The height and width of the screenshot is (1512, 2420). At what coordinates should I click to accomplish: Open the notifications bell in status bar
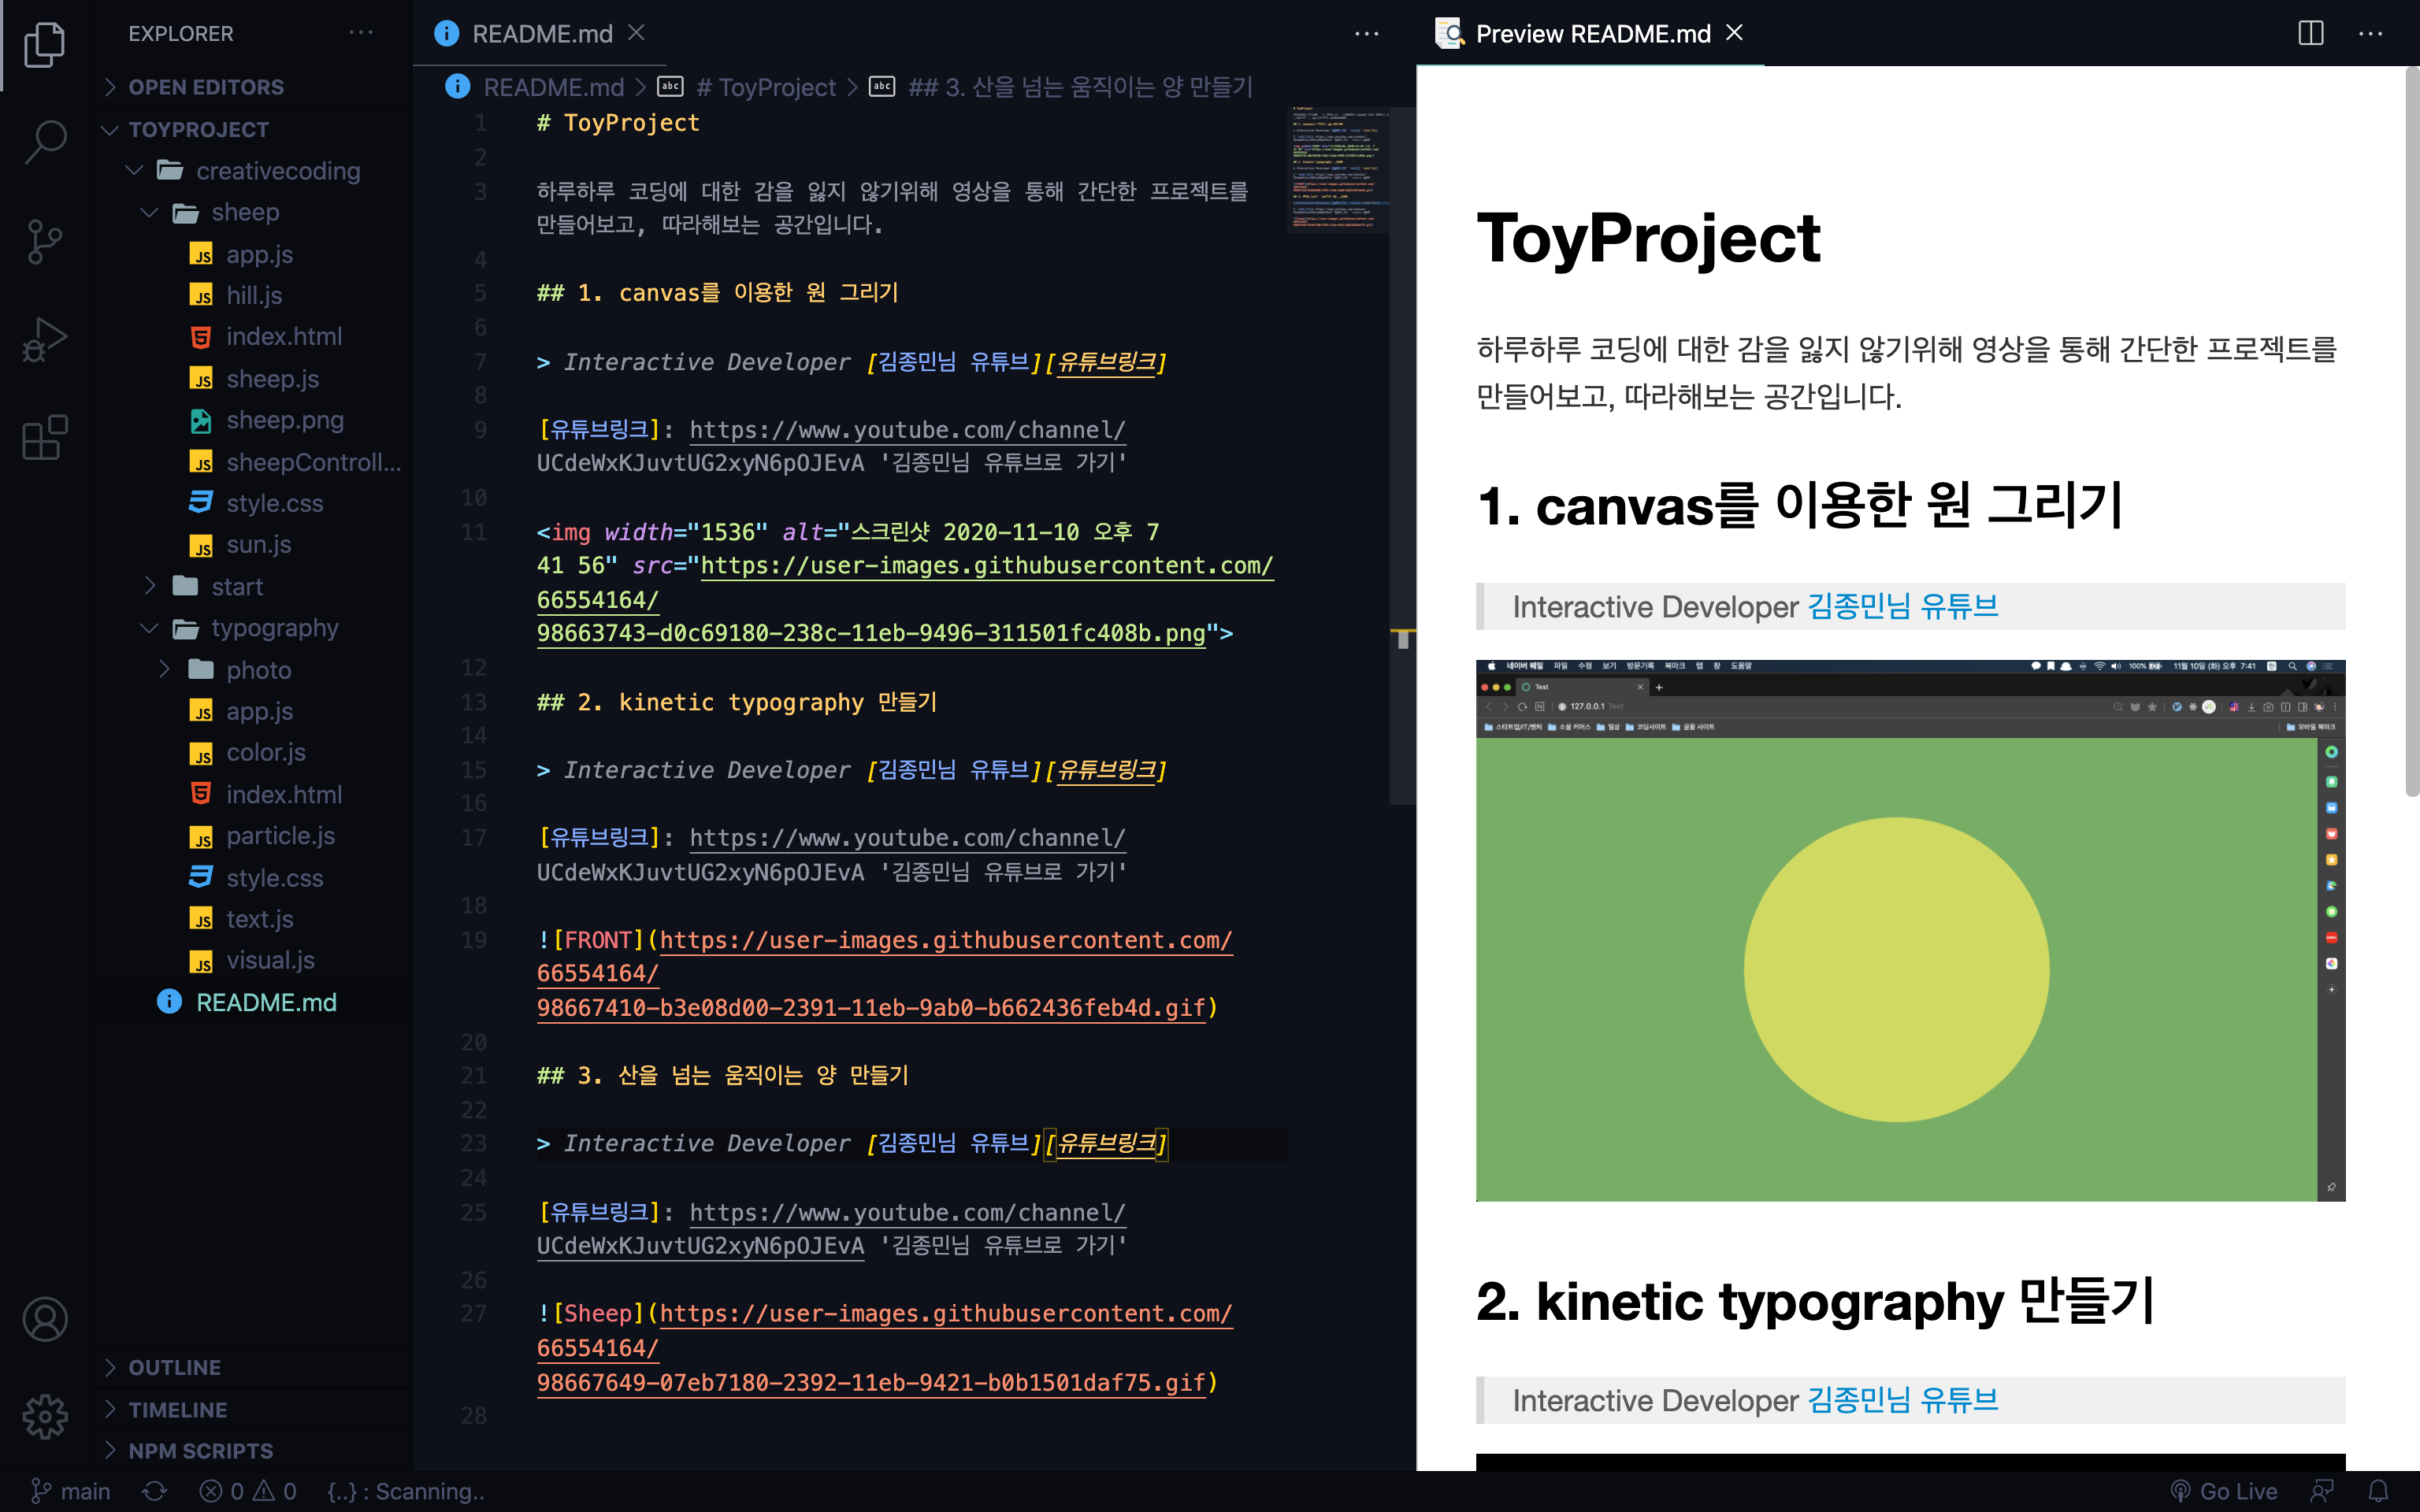click(2379, 1491)
